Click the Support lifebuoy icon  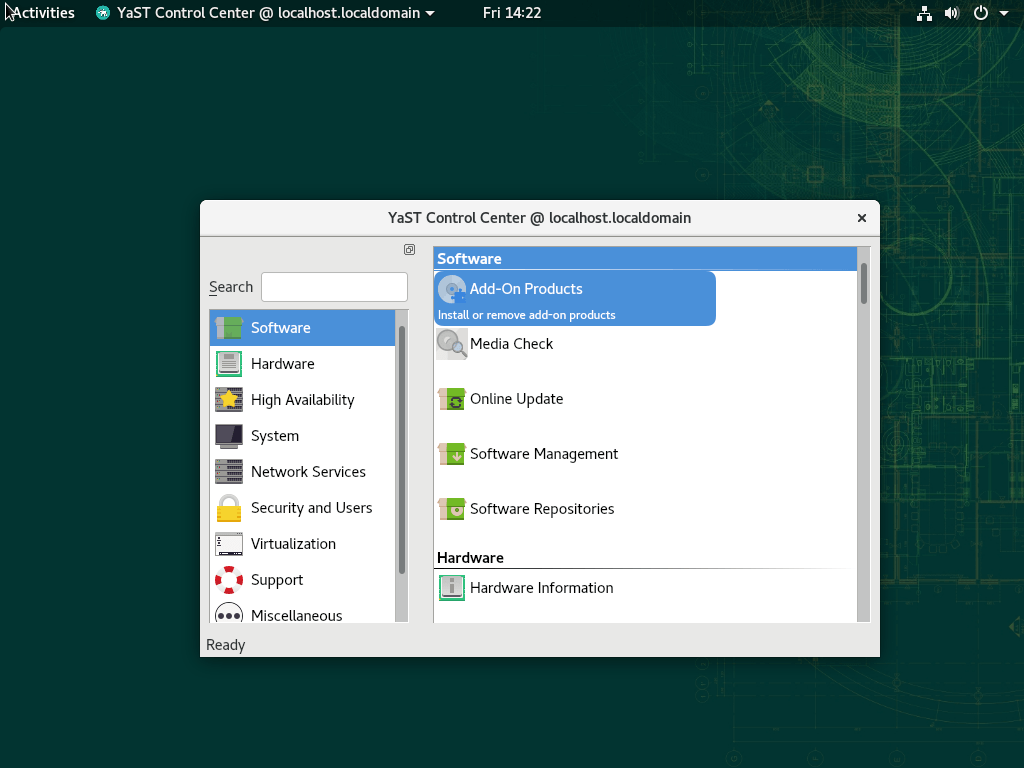229,580
